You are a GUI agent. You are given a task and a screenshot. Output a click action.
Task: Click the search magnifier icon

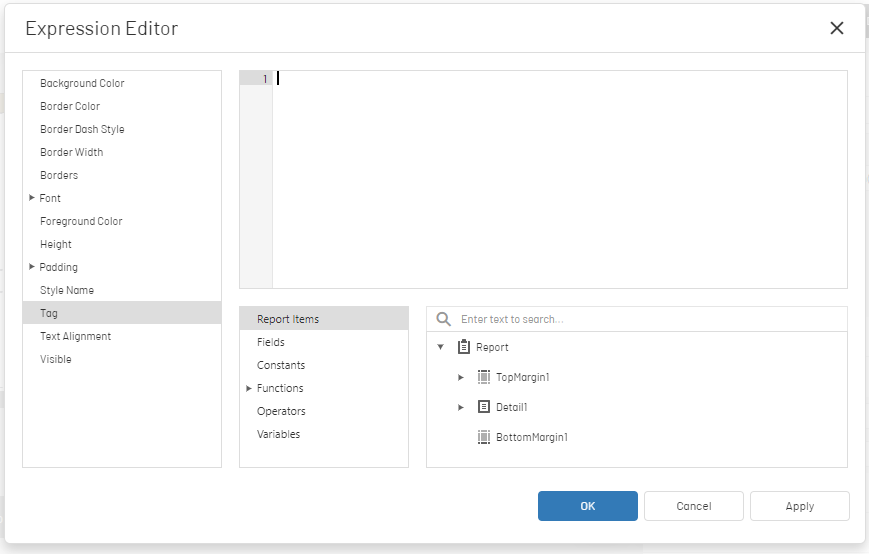tap(443, 319)
